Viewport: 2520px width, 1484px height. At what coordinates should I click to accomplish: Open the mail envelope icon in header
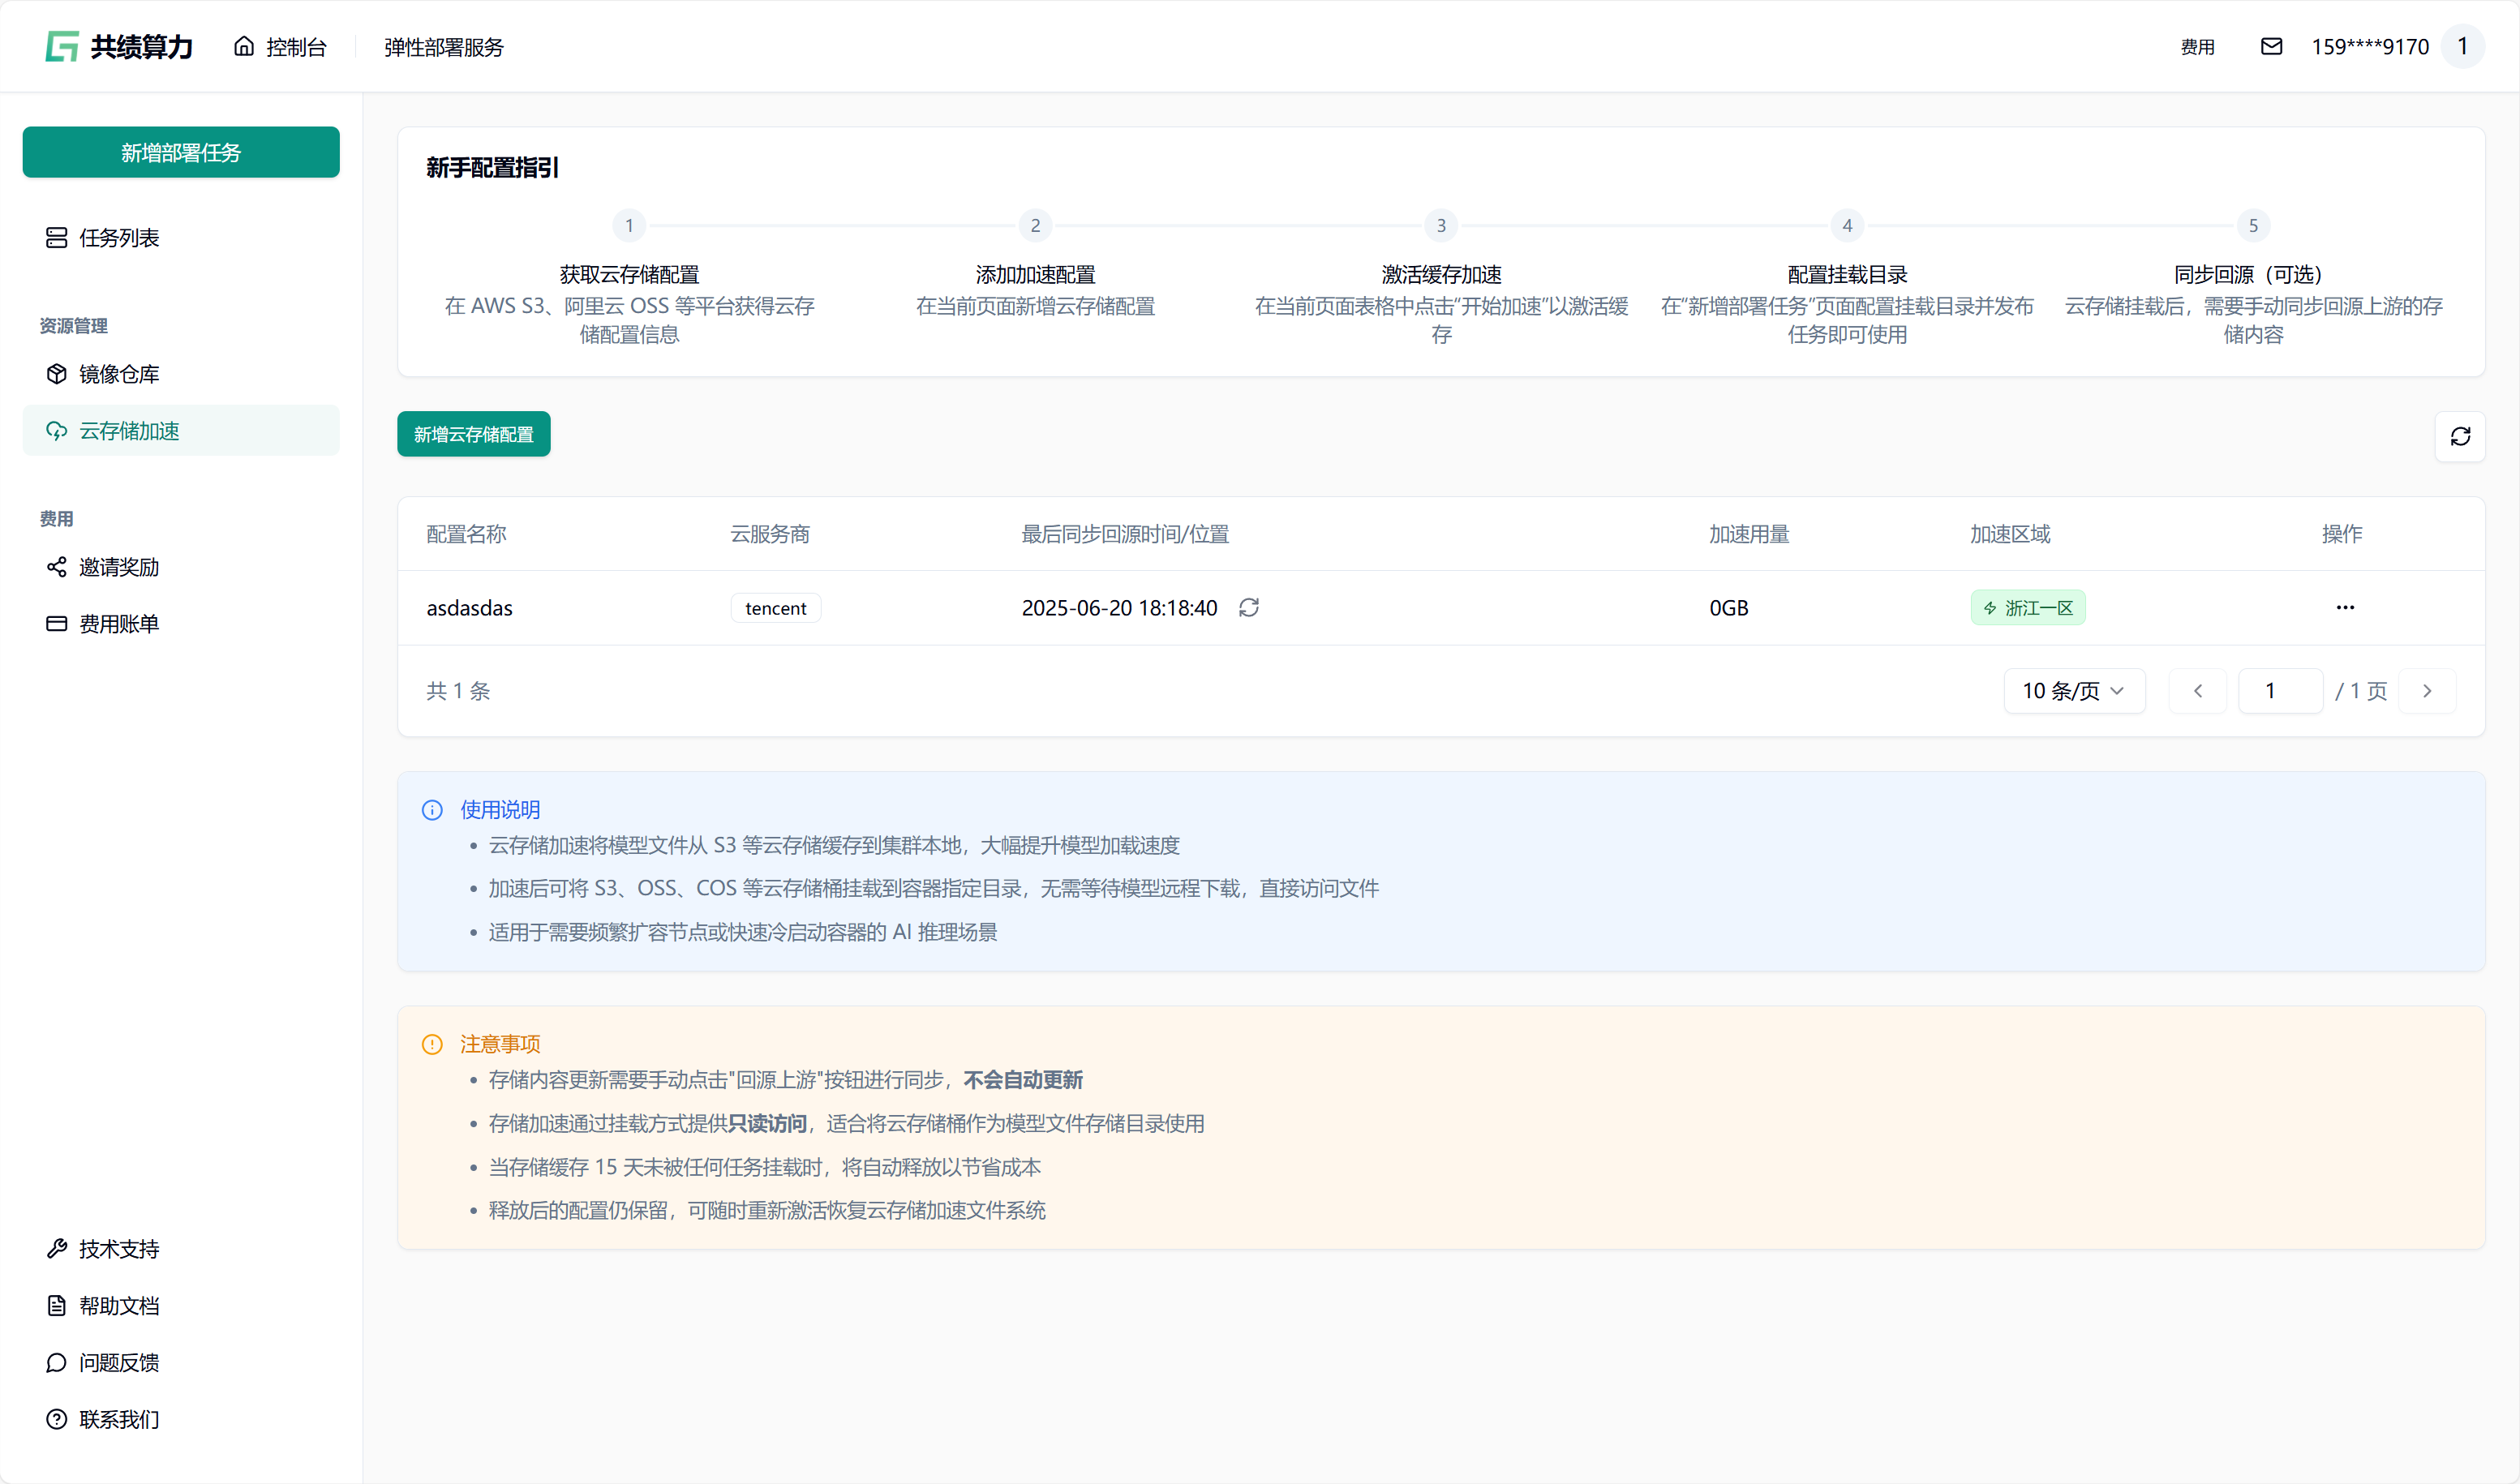2271,47
